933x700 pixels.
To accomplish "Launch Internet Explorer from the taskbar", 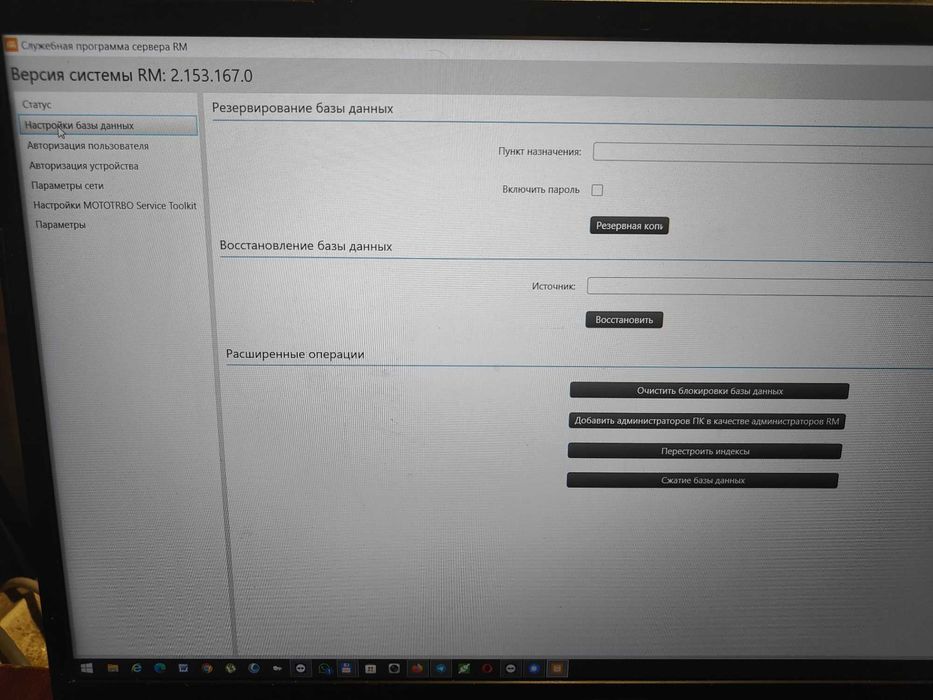I will 136,668.
